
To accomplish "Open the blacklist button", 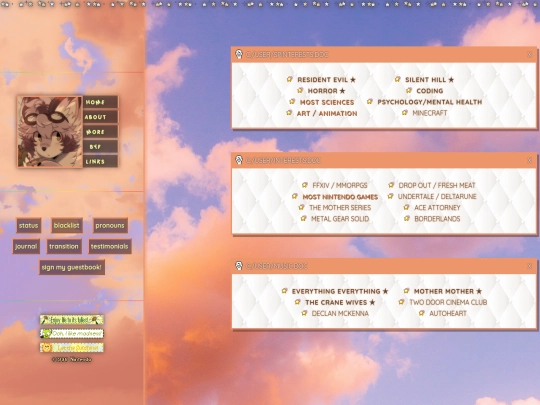I will [x=67, y=226].
